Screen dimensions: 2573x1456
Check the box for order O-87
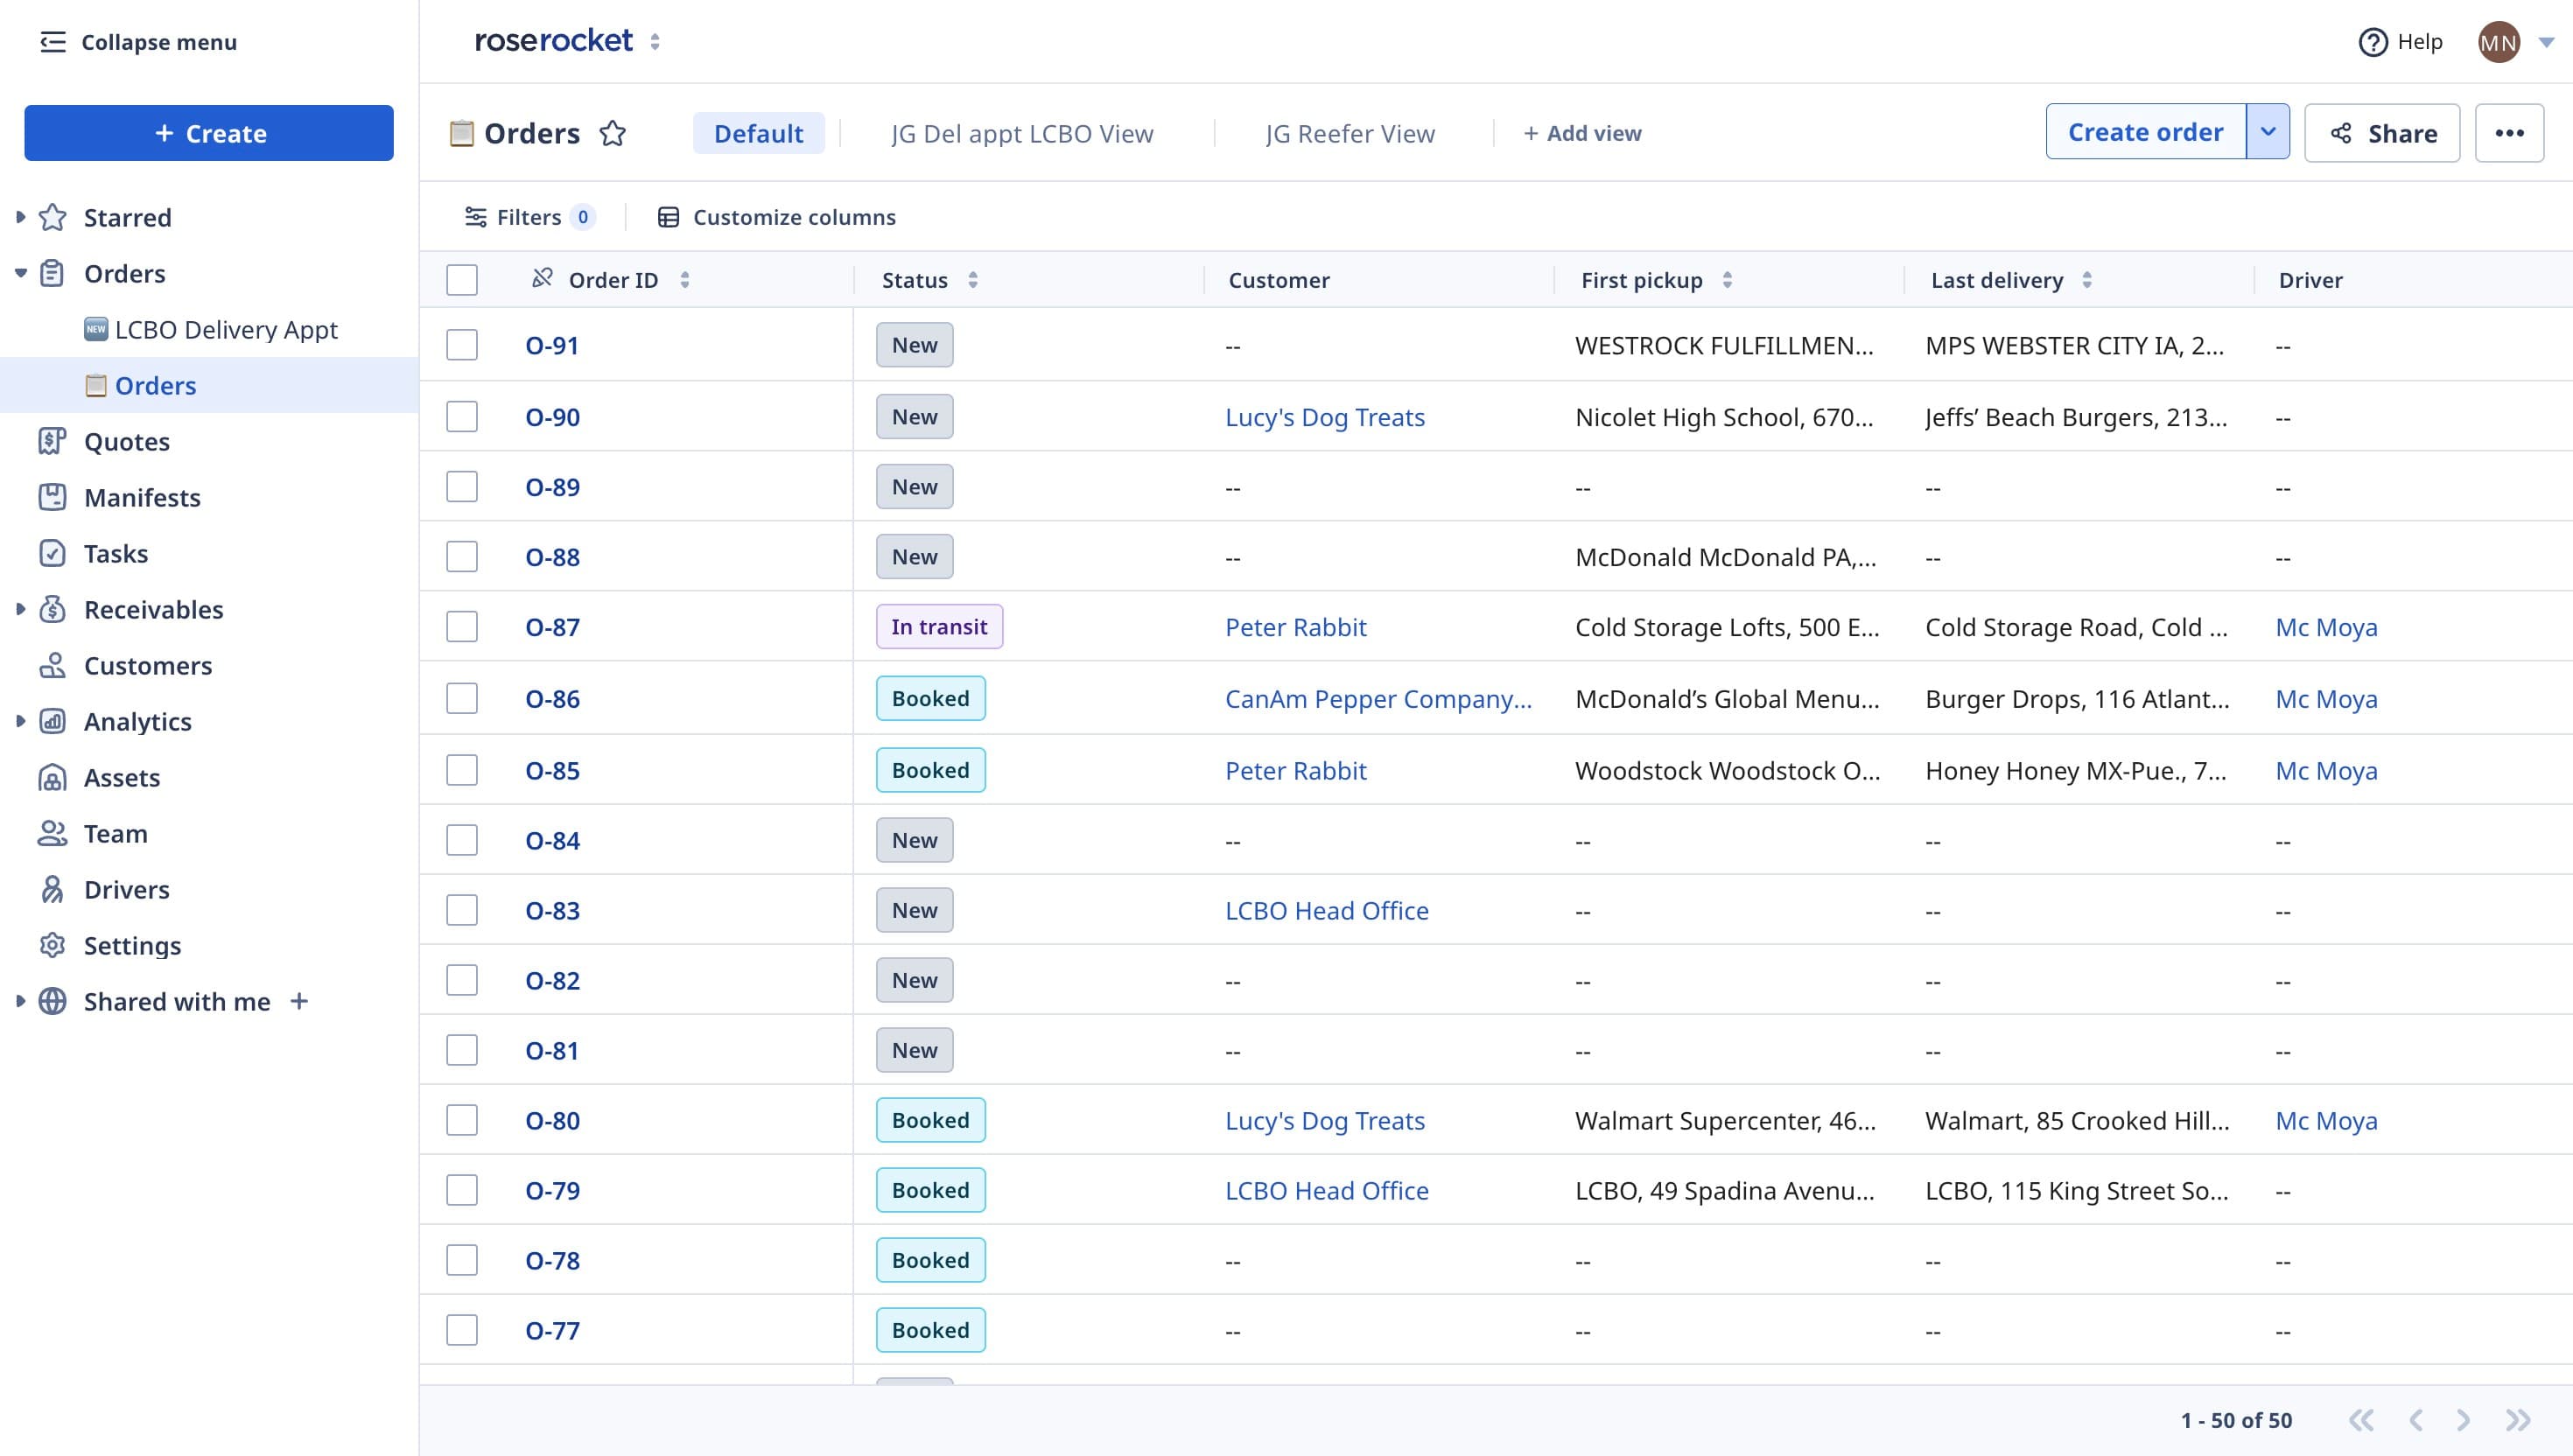point(462,627)
